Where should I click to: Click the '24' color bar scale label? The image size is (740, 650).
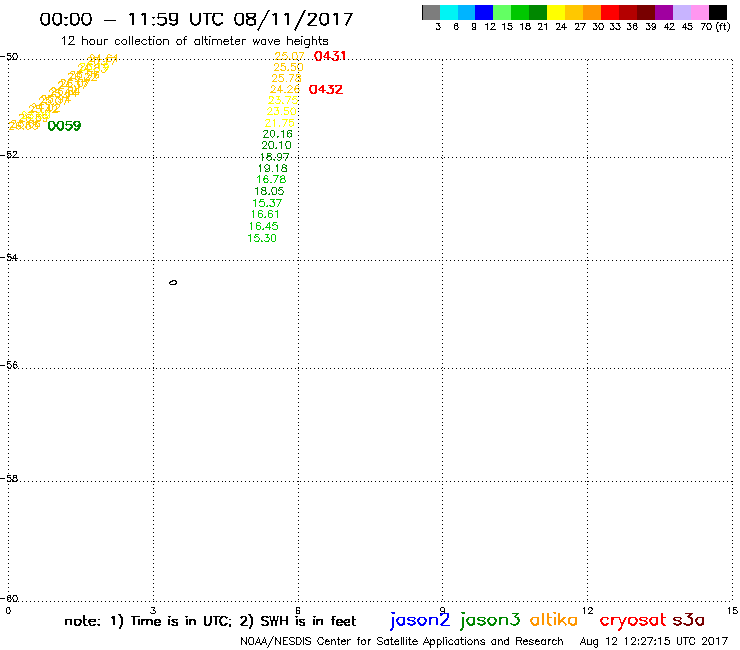click(561, 27)
